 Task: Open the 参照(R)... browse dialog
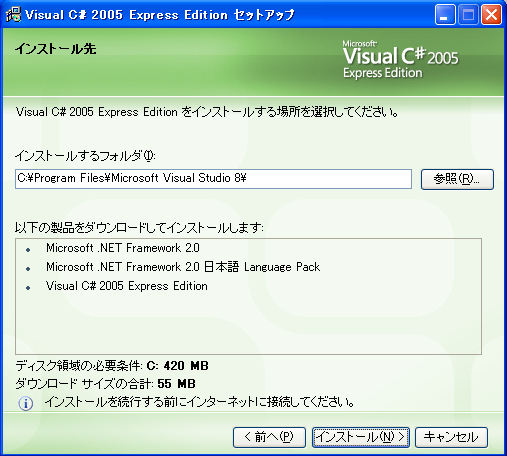pos(457,179)
